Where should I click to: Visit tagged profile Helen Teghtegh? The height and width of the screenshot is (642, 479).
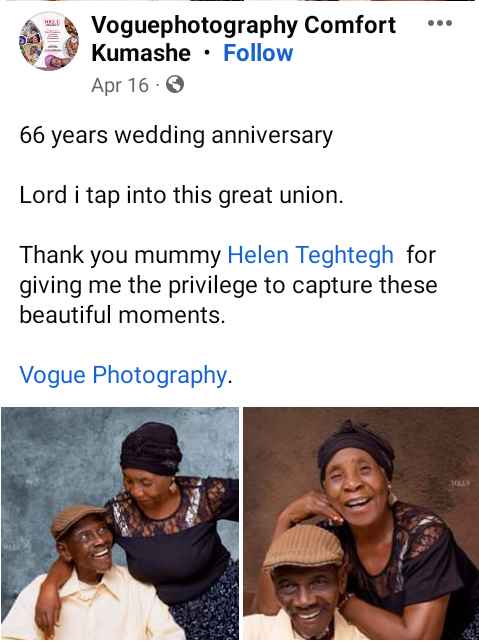pyautogui.click(x=310, y=255)
